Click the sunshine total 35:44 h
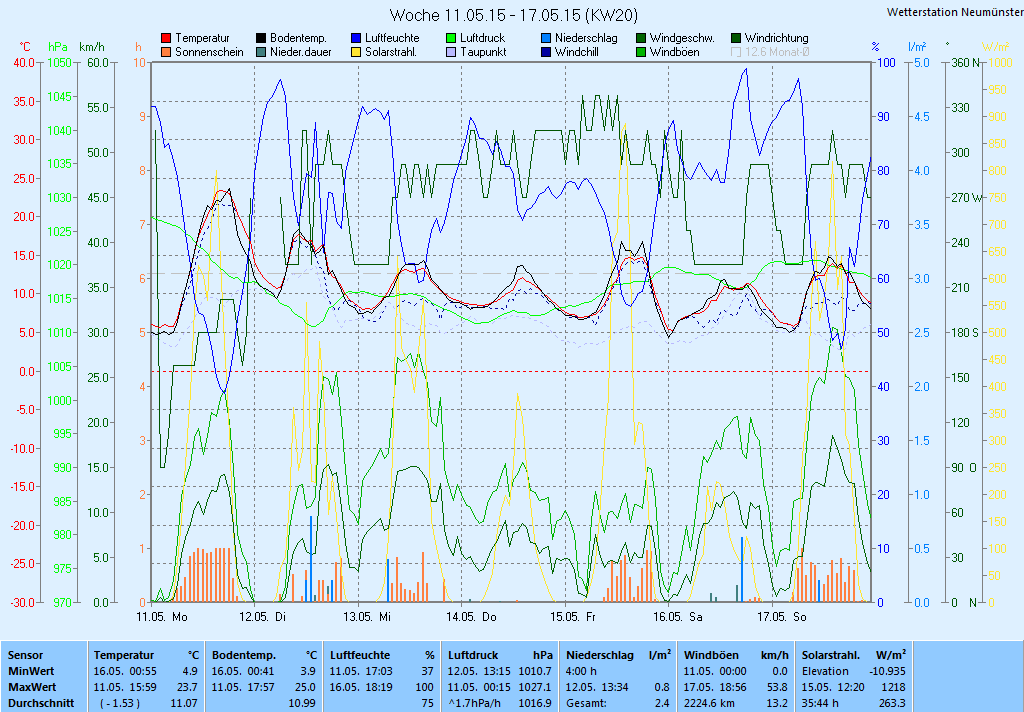 (821, 704)
